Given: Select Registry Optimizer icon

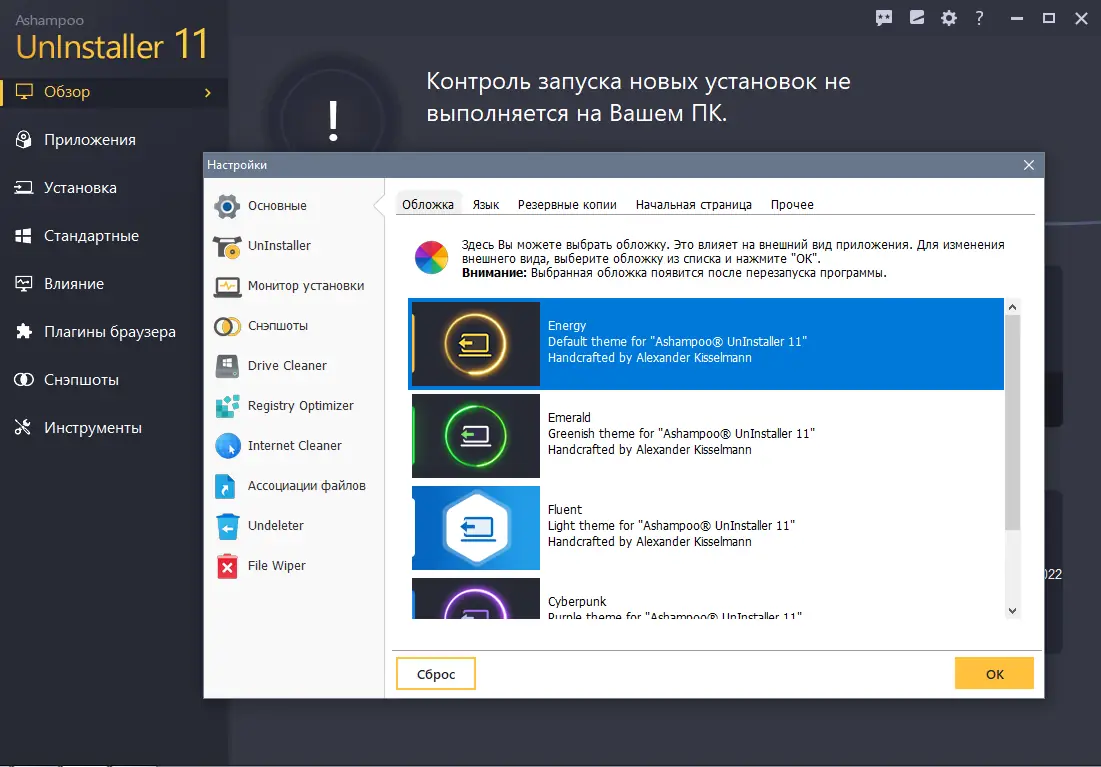Looking at the screenshot, I should point(227,406).
